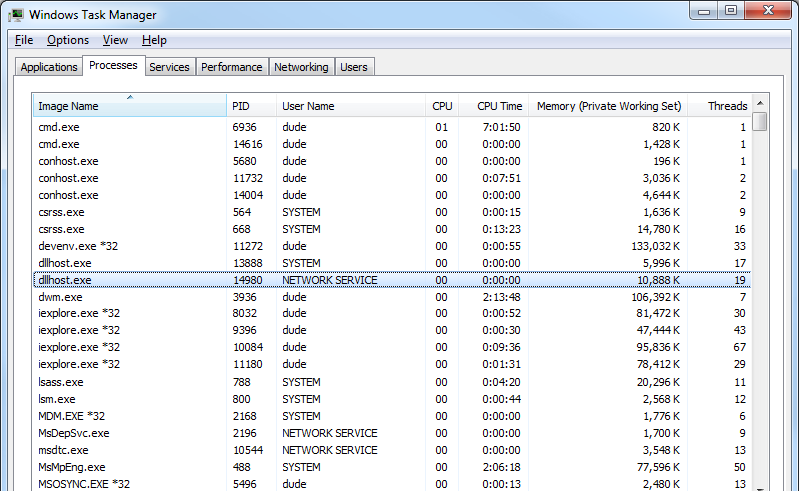This screenshot has width=800, height=491.
Task: Go to the Networking tab
Action: tap(302, 67)
